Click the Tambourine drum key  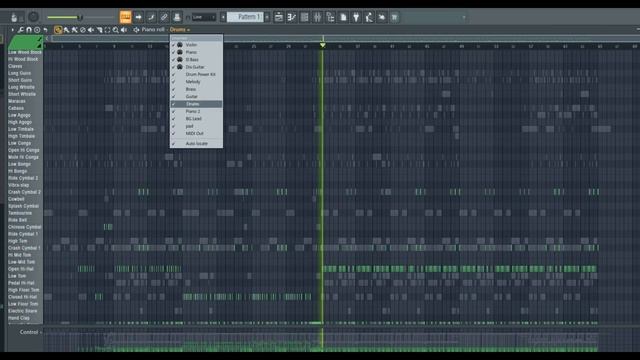click(24, 213)
